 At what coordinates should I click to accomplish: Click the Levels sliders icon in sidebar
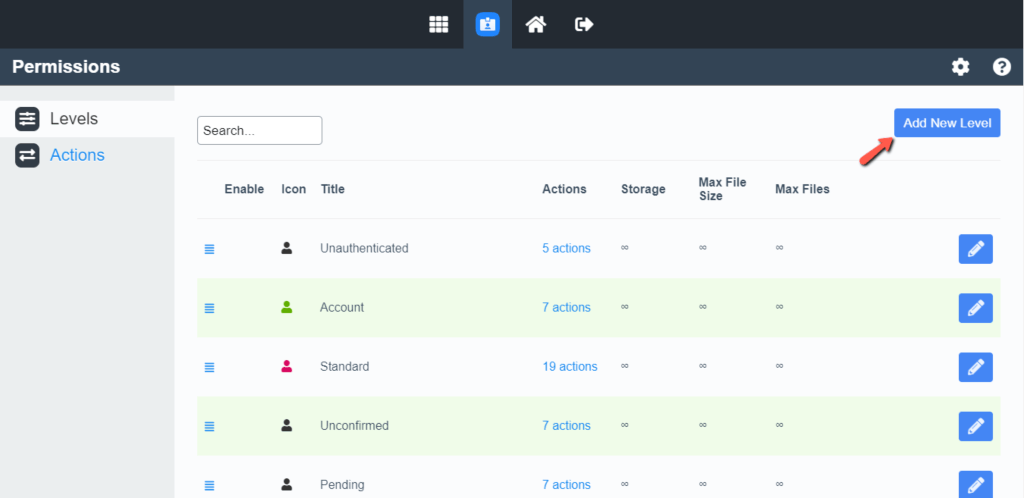tap(27, 119)
